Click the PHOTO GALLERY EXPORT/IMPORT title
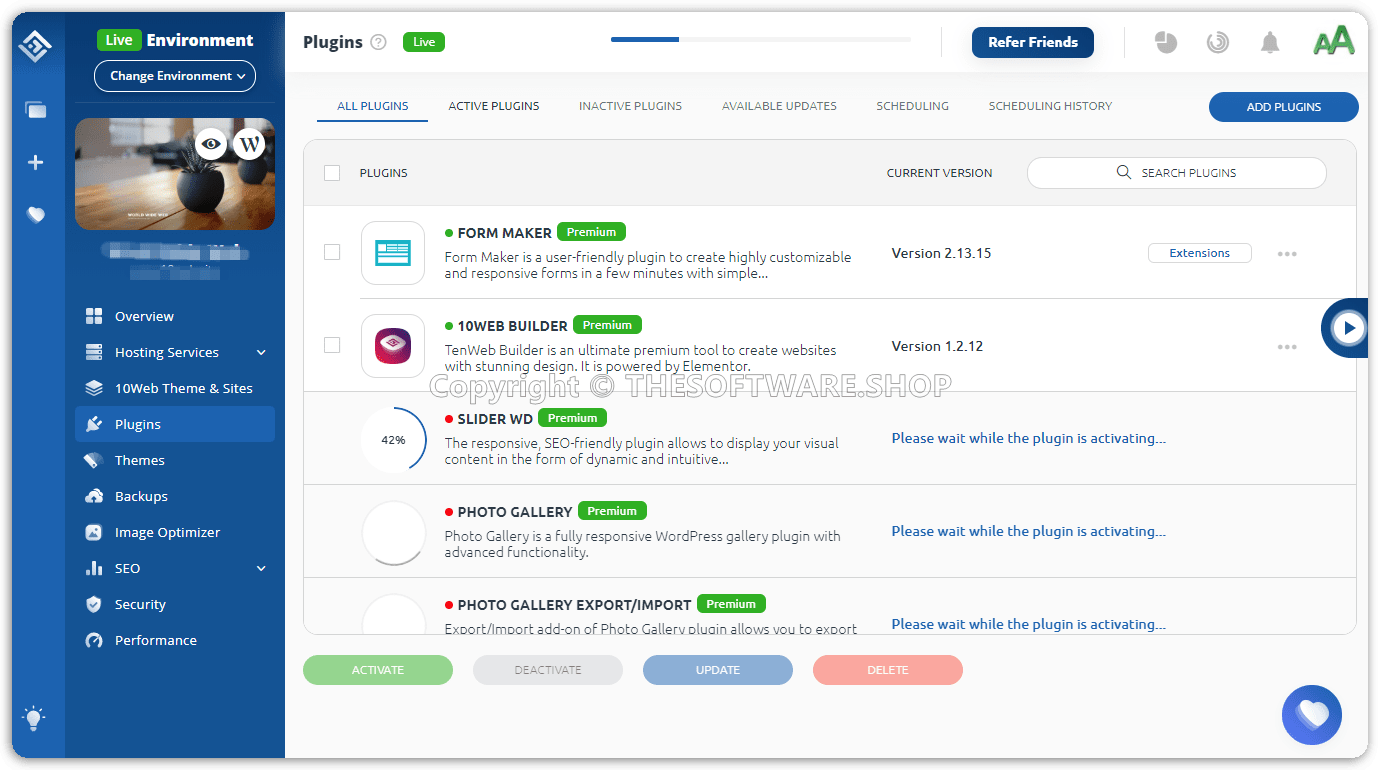Image resolution: width=1380 pixels, height=770 pixels. click(x=574, y=605)
